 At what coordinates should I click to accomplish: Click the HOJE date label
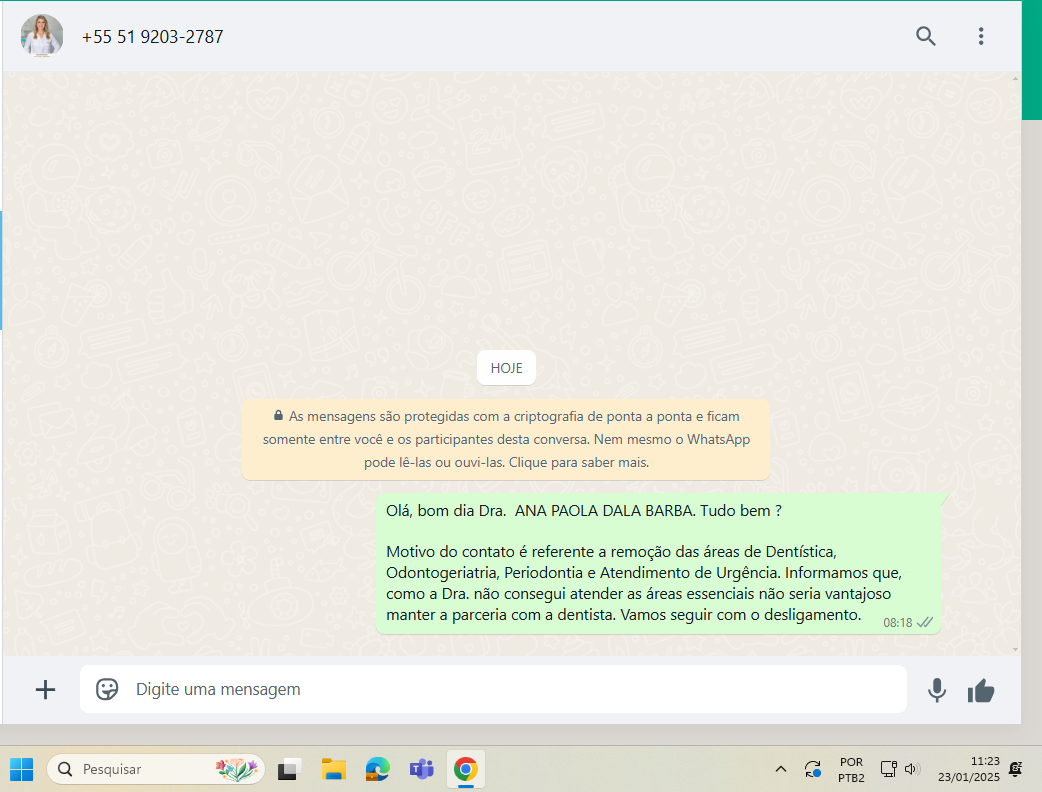pos(506,368)
